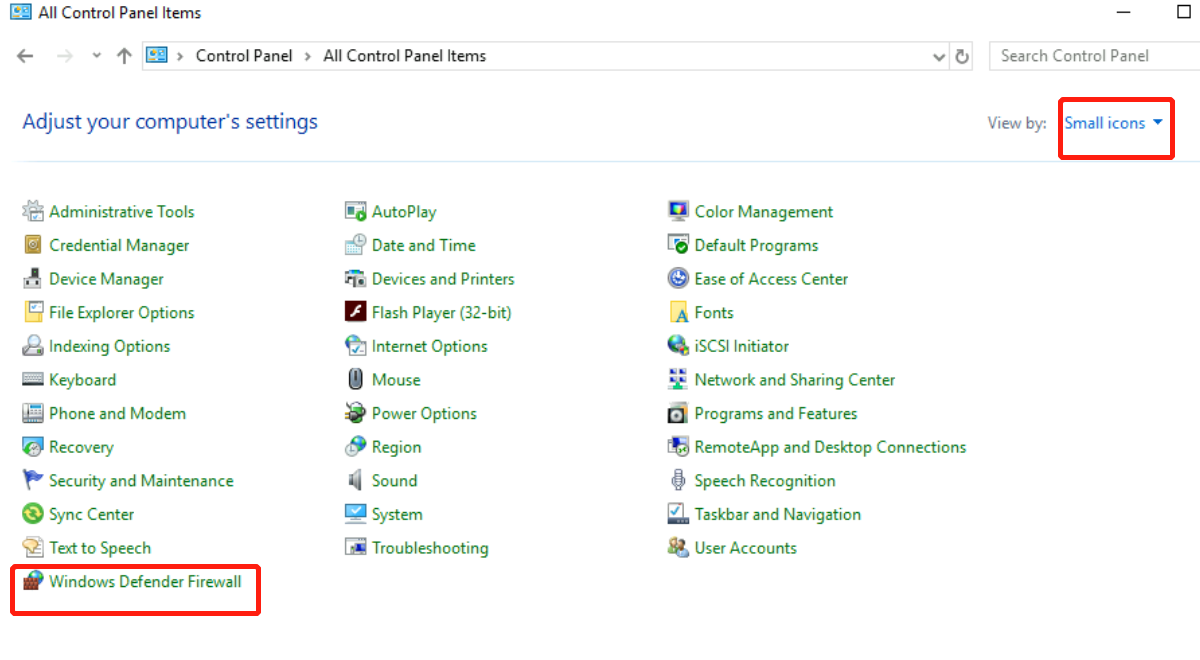
Task: Open the Sync Center icon
Action: pyautogui.click(x=33, y=514)
